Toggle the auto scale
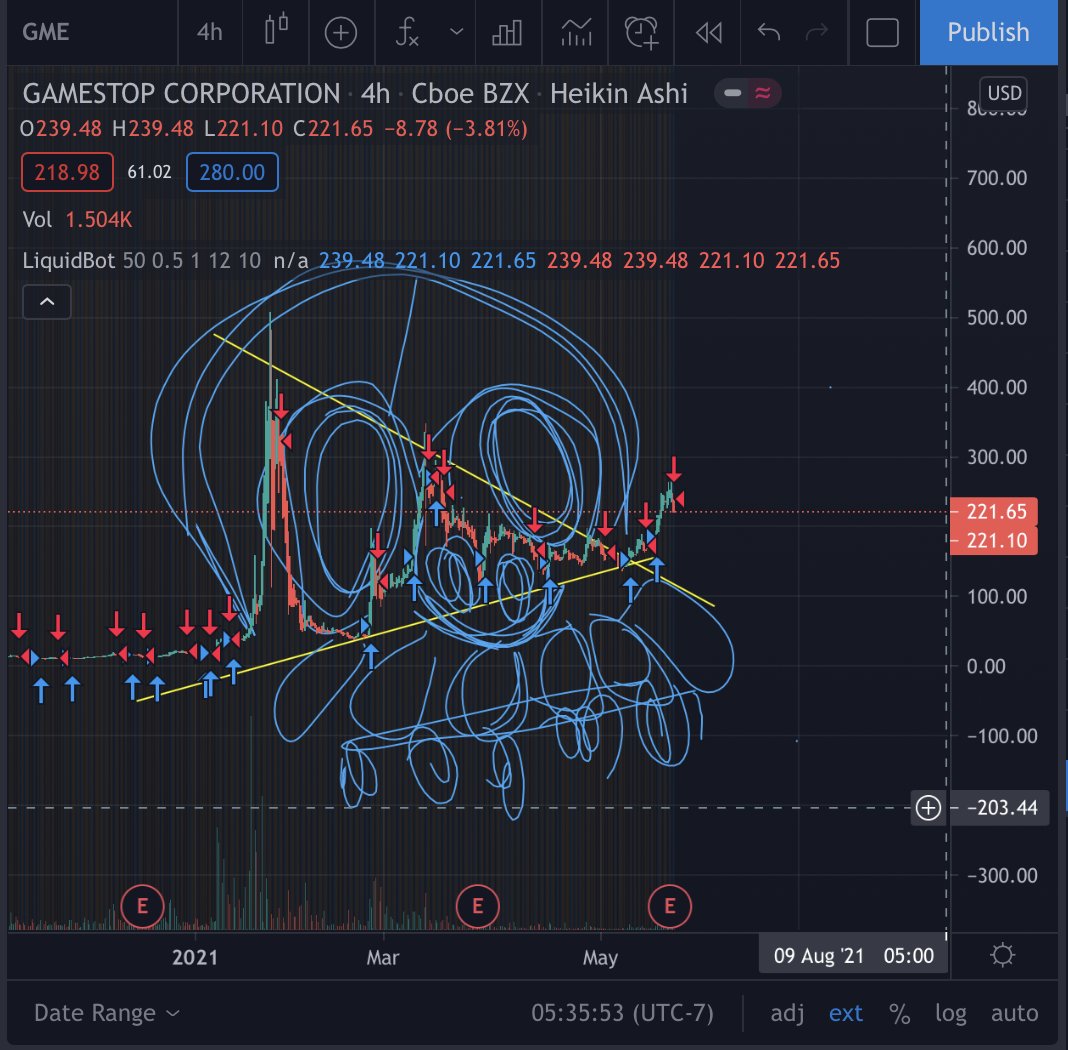The height and width of the screenshot is (1050, 1068). (x=1014, y=1013)
